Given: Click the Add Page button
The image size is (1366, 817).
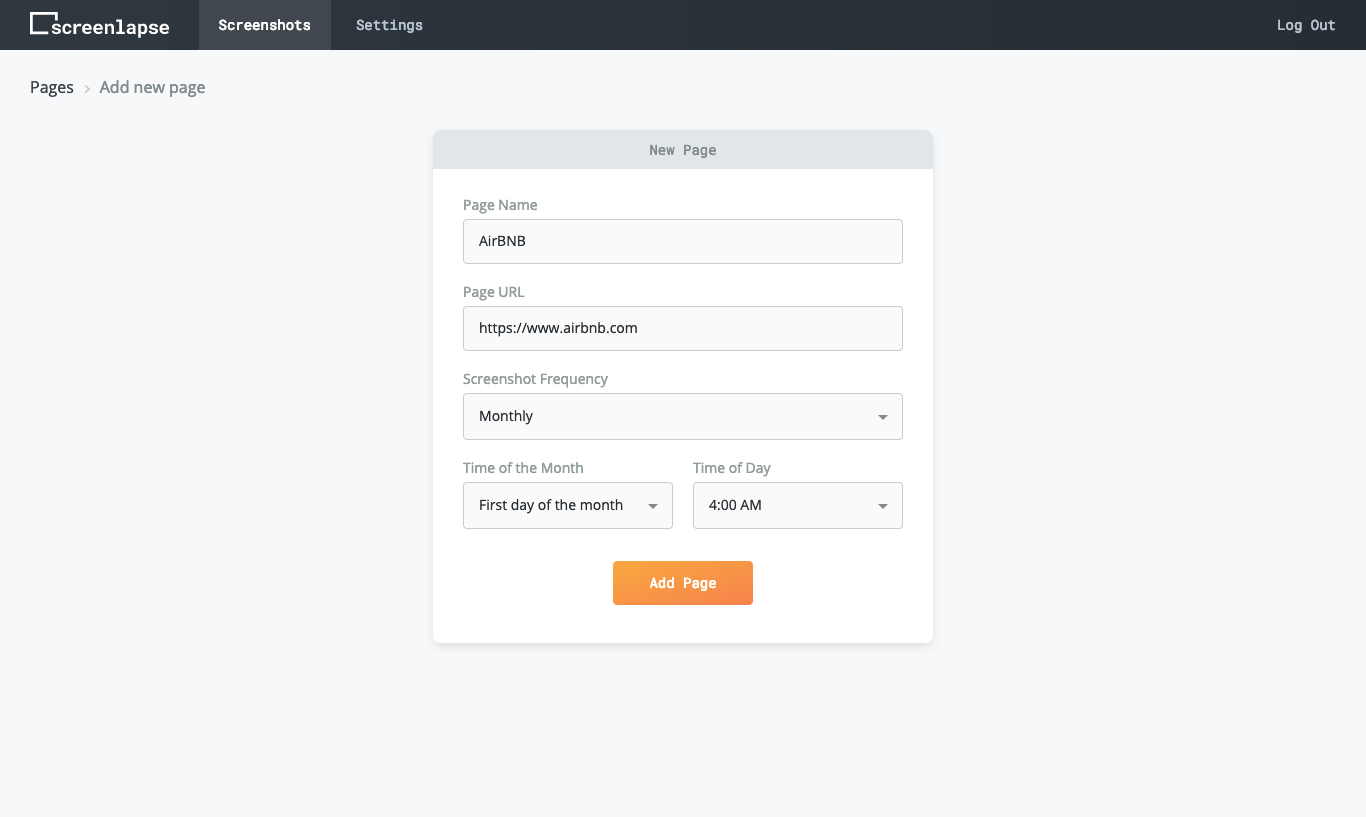Looking at the screenshot, I should (683, 583).
